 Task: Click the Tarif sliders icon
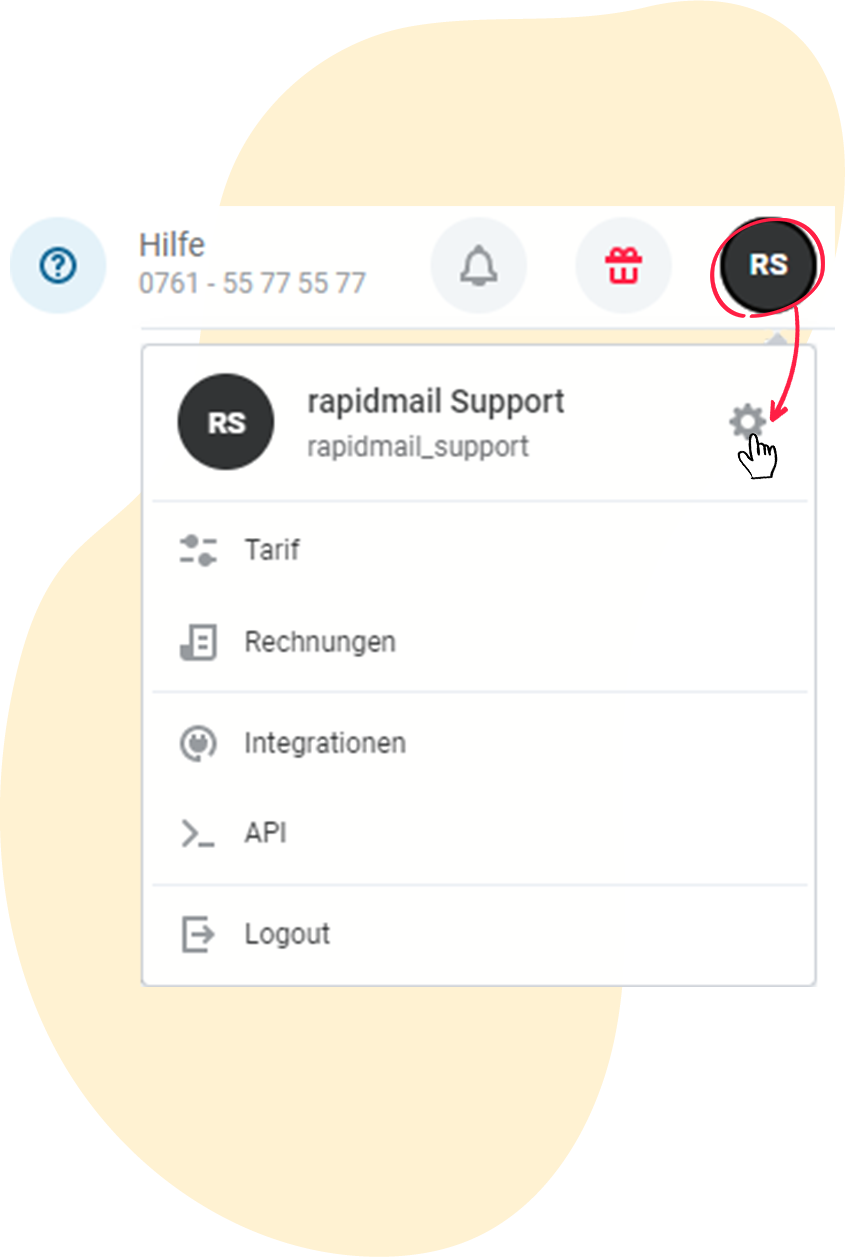click(x=198, y=550)
